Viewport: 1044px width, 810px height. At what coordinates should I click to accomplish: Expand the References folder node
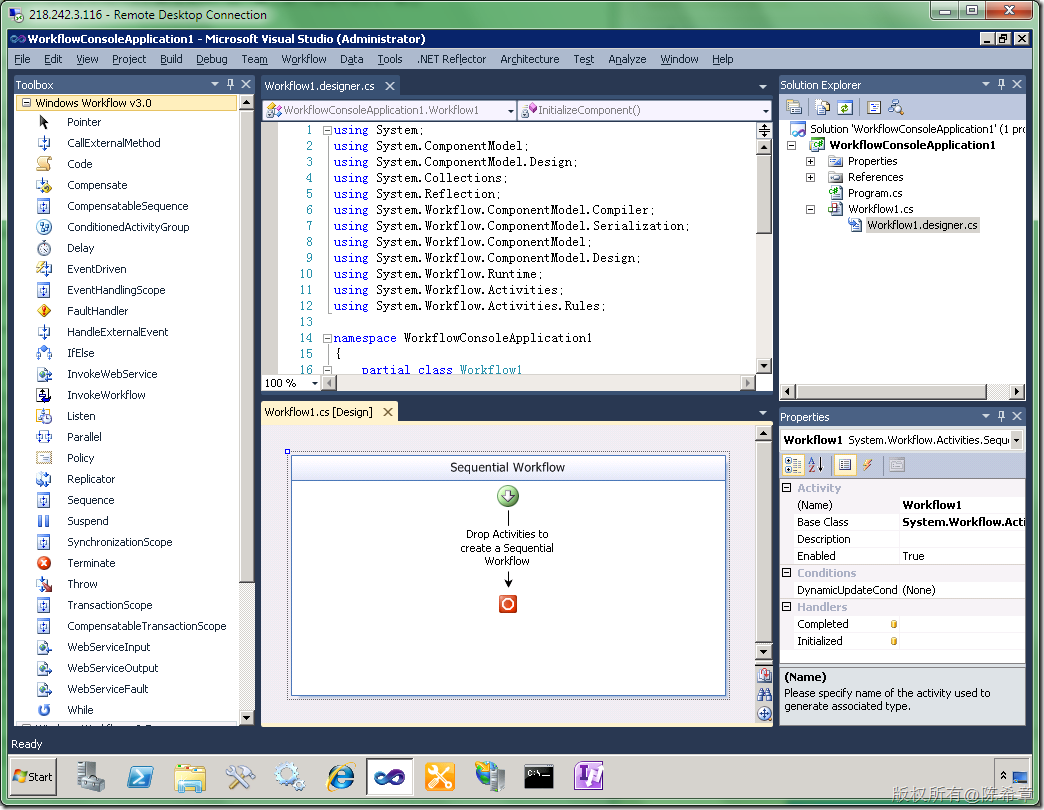[810, 177]
